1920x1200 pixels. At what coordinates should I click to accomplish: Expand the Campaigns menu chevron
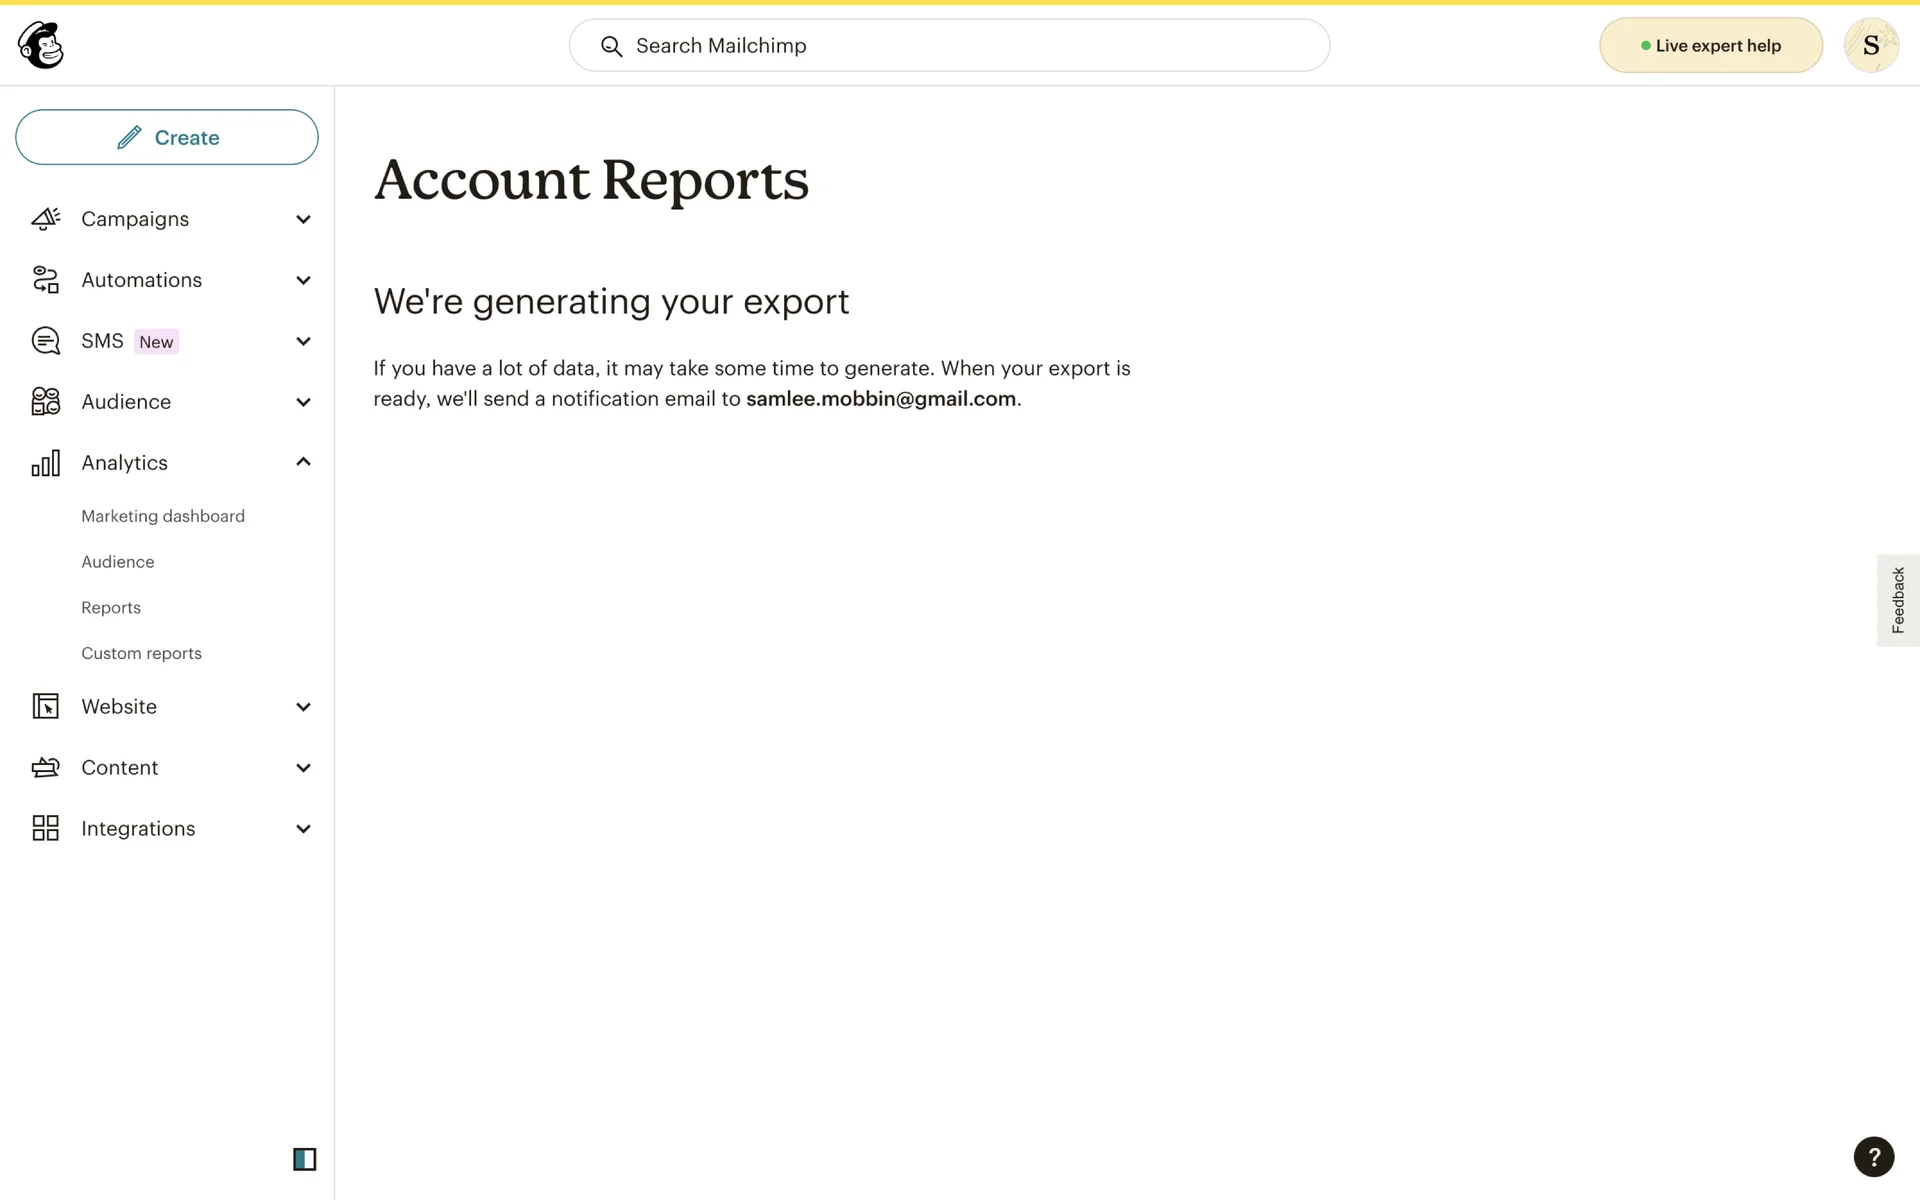click(x=303, y=219)
